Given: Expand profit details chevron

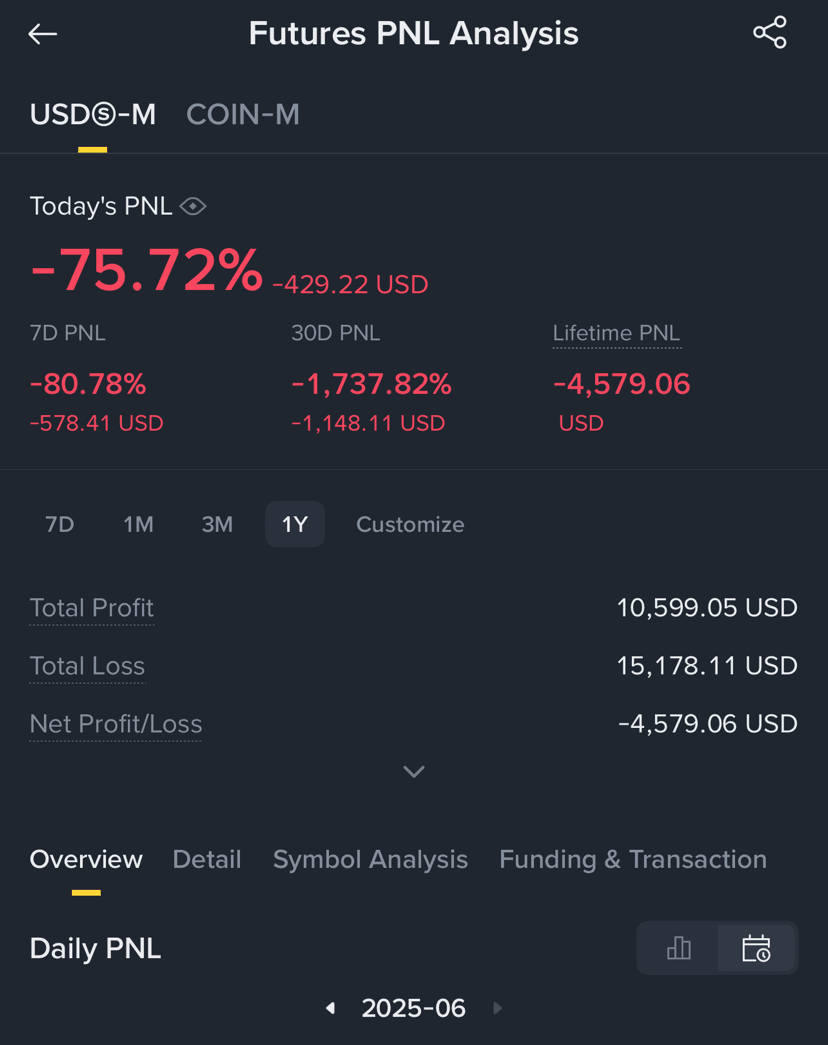Looking at the screenshot, I should pyautogui.click(x=414, y=771).
